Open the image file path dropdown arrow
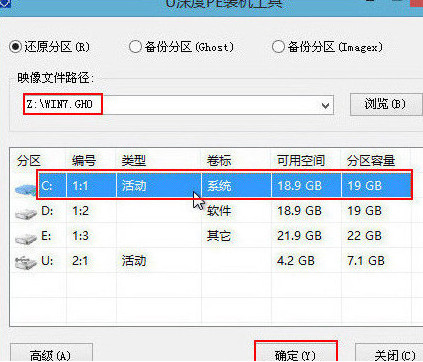The width and height of the screenshot is (423, 362). (325, 106)
